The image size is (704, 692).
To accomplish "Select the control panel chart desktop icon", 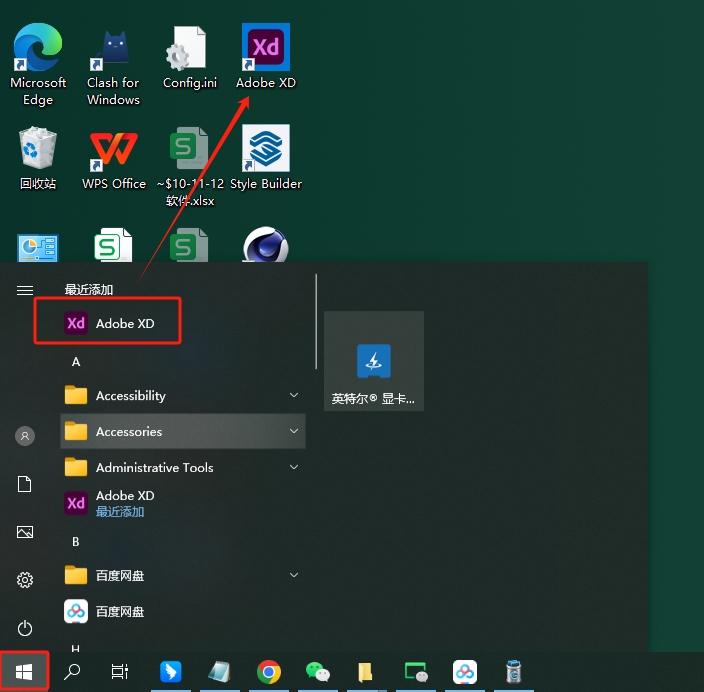I will point(38,247).
